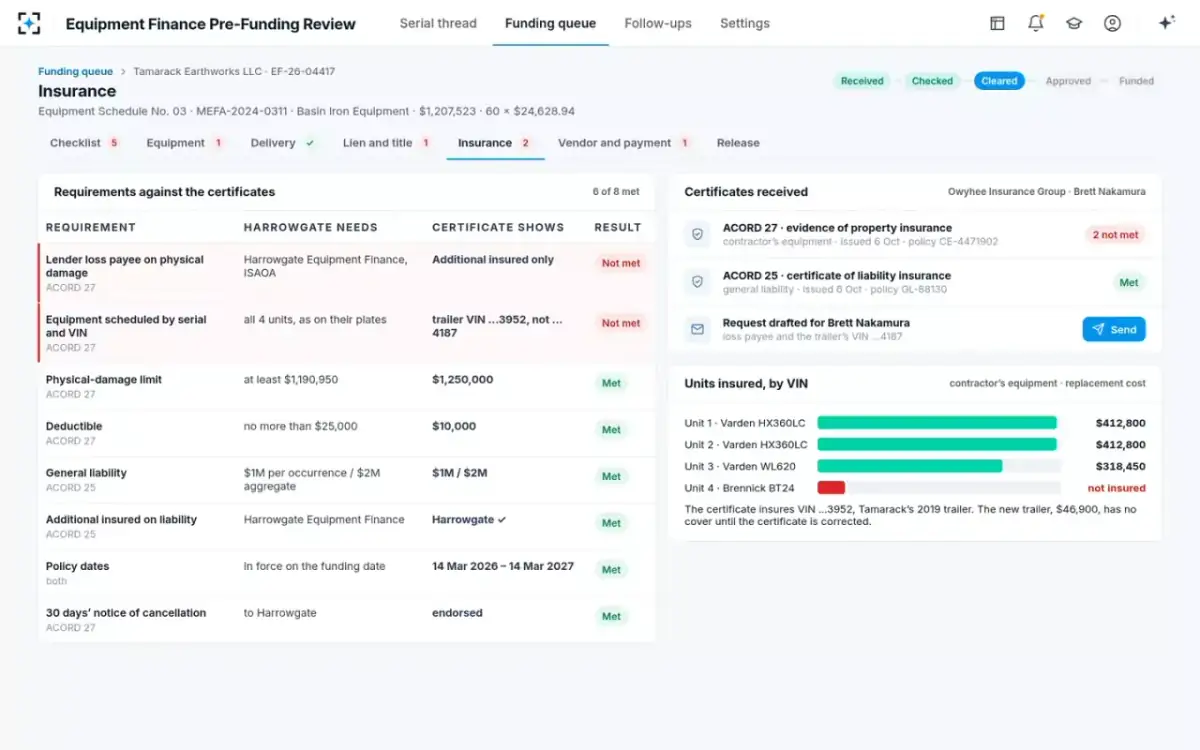Click the Cleared status step

click(999, 81)
